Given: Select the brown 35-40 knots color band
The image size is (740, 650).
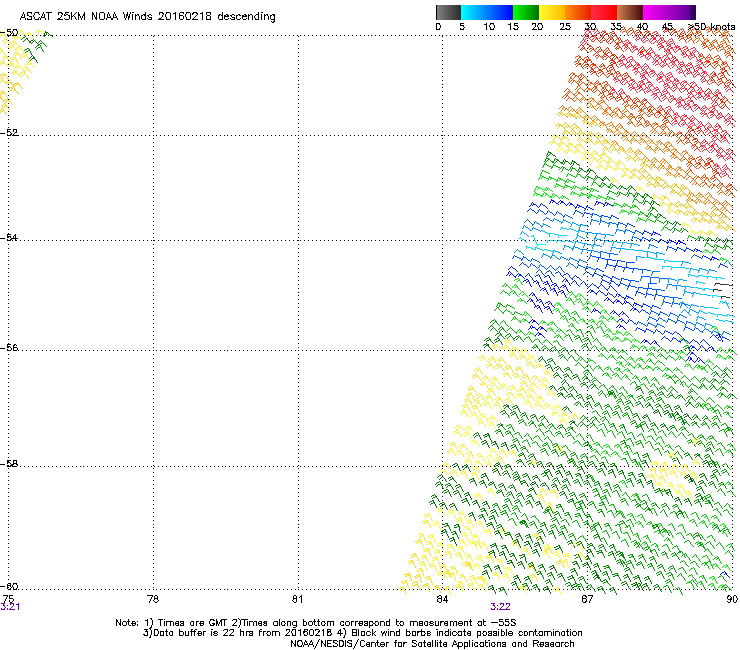Looking at the screenshot, I should click(630, 12).
